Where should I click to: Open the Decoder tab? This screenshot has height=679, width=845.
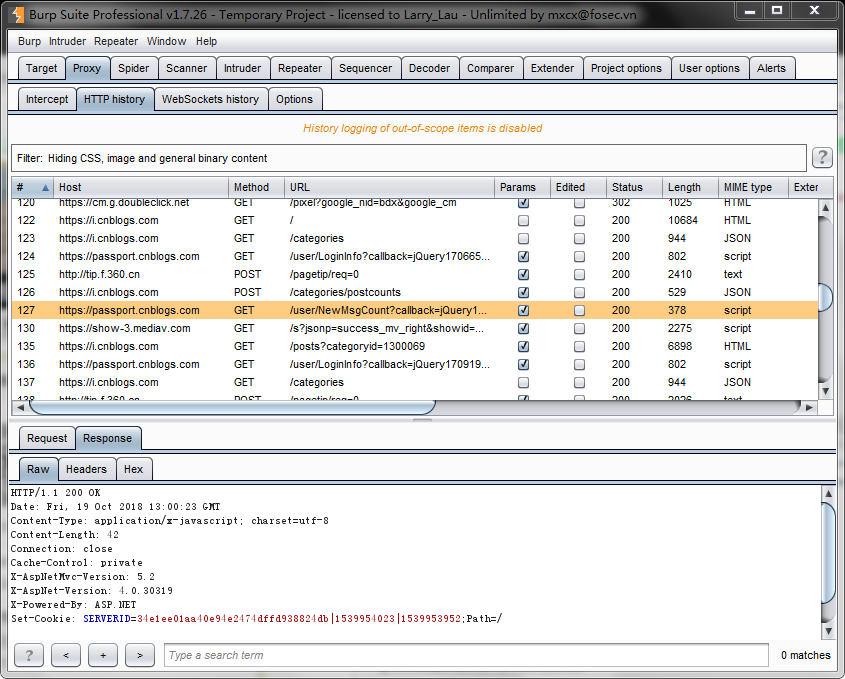pyautogui.click(x=430, y=68)
